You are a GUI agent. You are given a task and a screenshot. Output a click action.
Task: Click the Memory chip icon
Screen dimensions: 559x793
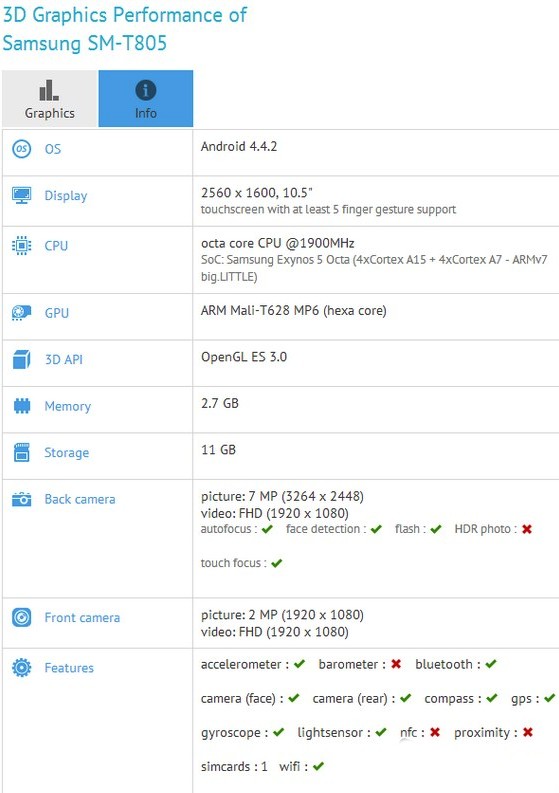point(21,406)
